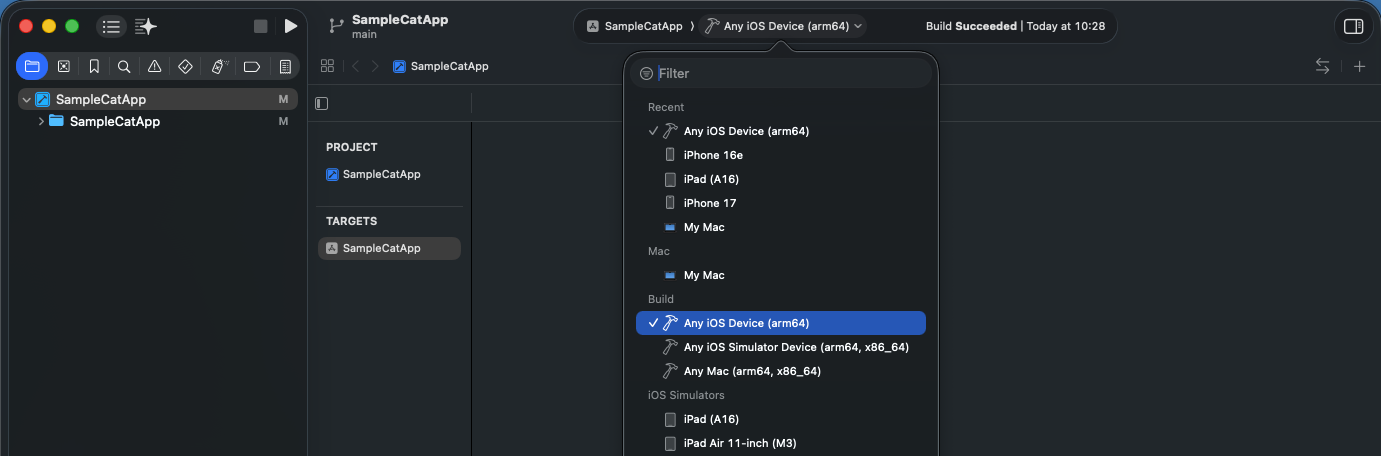The height and width of the screenshot is (456, 1381).
Task: Open the SampleCatApp scheme selector in the toolbar
Action: point(635,26)
